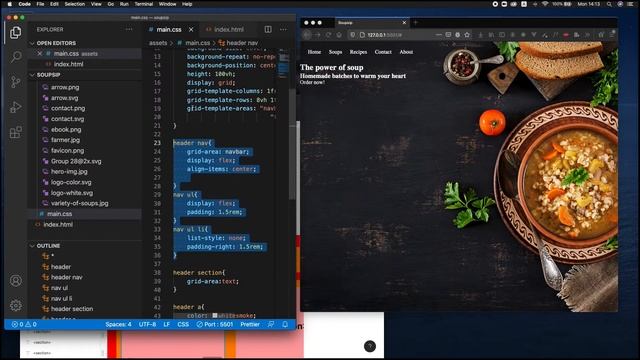Close the main.css editor tab
The image size is (640, 360).
(x=191, y=29)
